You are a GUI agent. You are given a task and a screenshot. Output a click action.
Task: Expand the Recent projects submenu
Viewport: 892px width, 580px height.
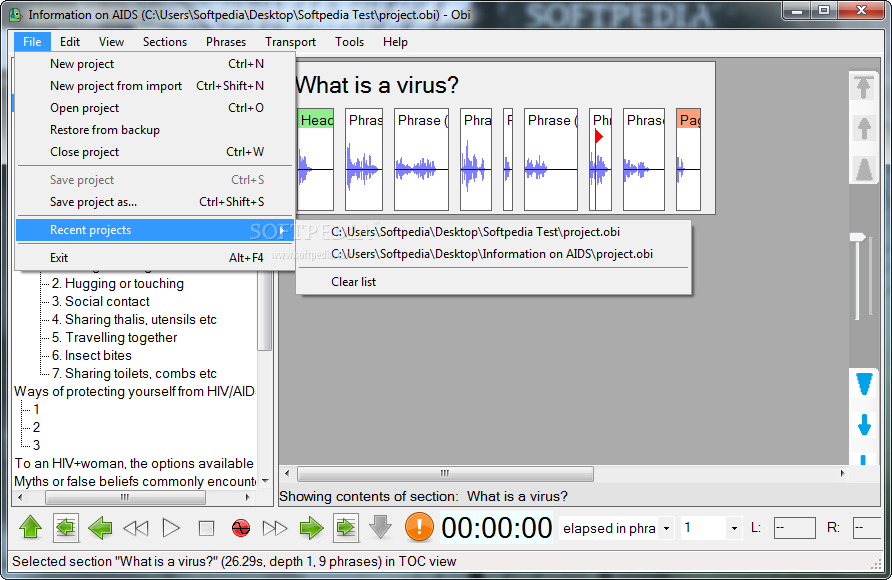click(155, 230)
